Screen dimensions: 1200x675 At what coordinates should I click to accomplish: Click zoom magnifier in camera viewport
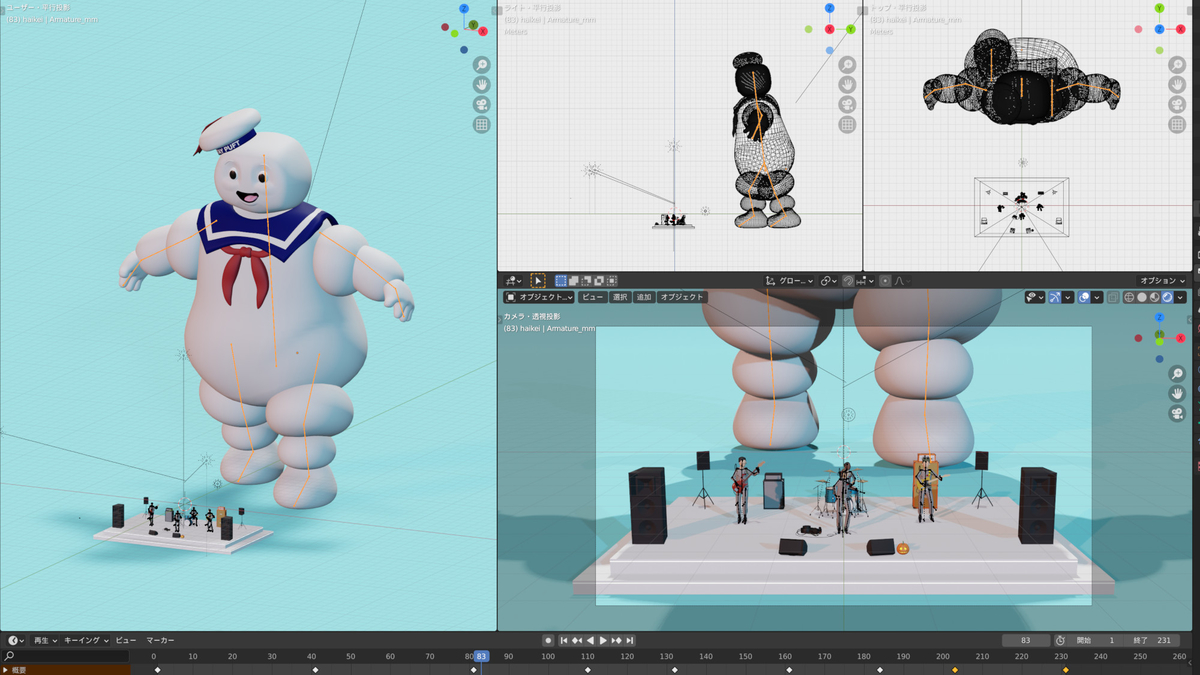(x=1177, y=373)
